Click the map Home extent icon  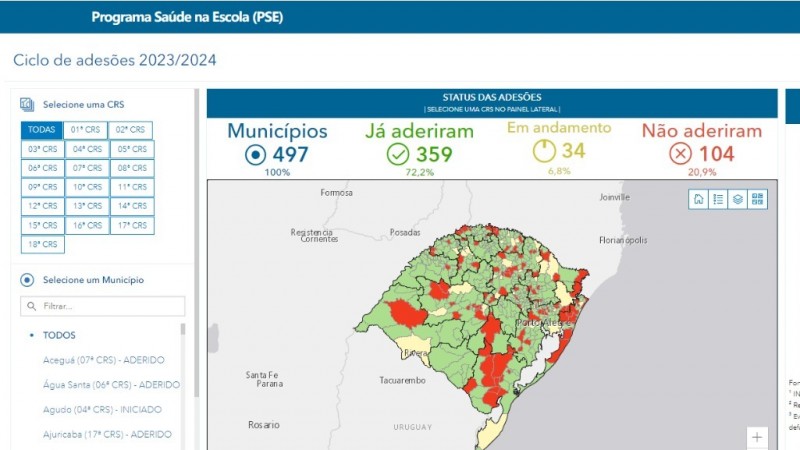coord(699,199)
